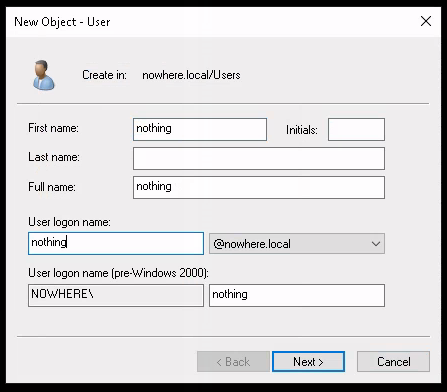Select the nowhere.local/Users path text
The image size is (447, 392).
[191, 75]
